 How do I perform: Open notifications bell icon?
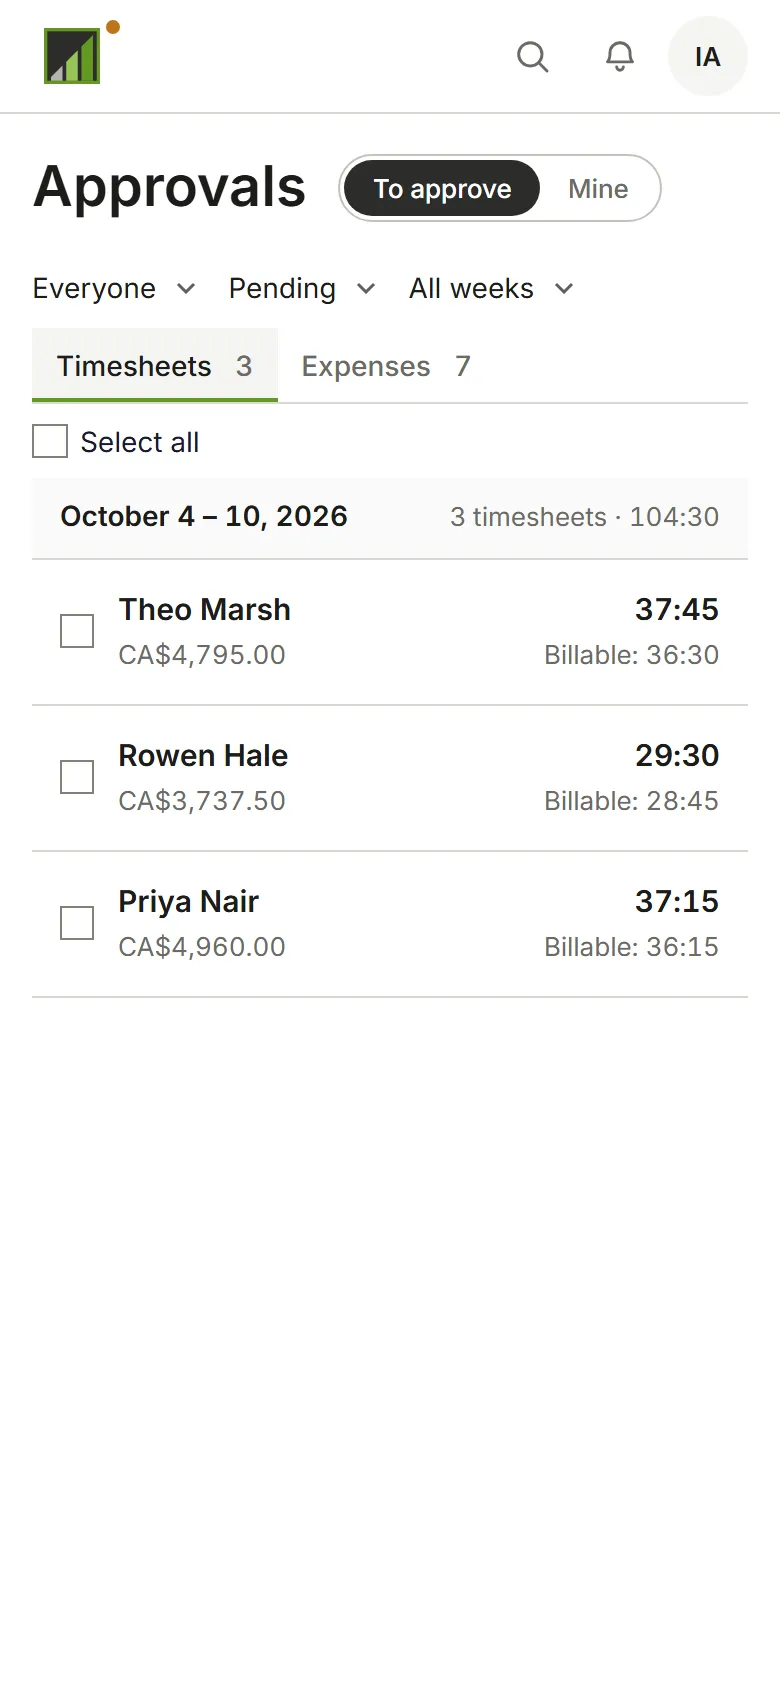(620, 57)
